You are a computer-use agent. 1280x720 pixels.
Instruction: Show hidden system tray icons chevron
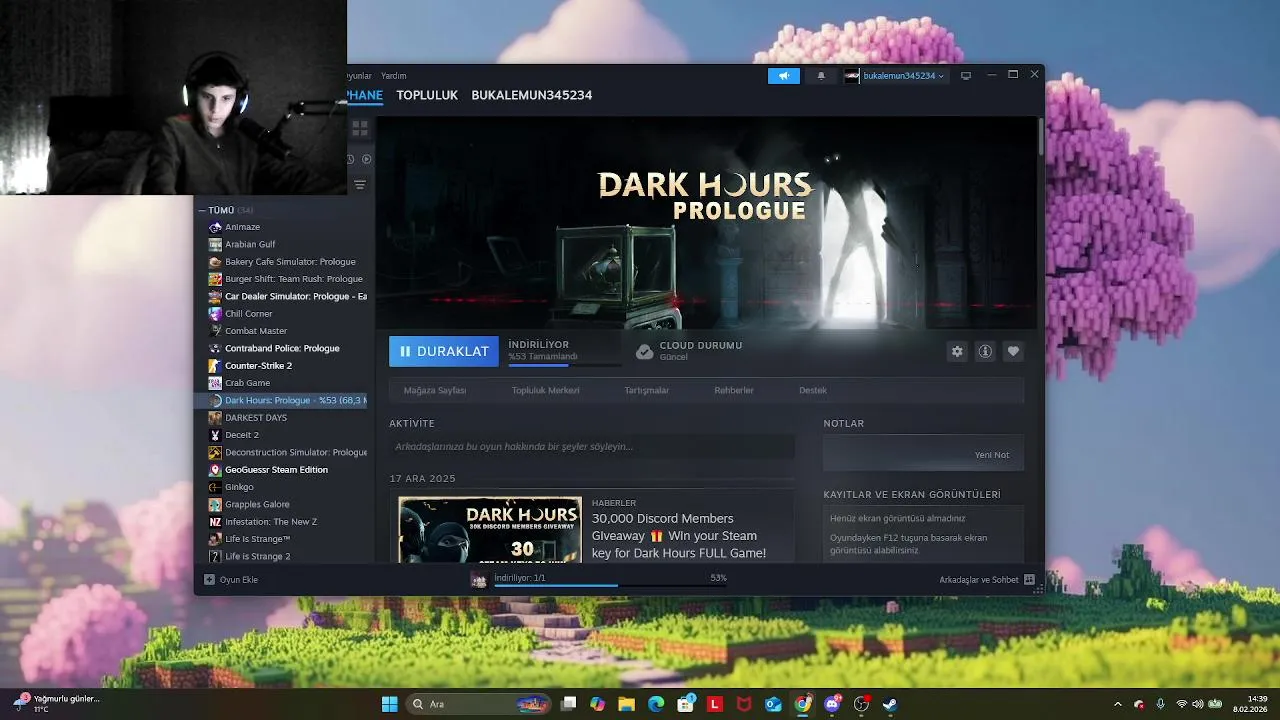(1118, 704)
